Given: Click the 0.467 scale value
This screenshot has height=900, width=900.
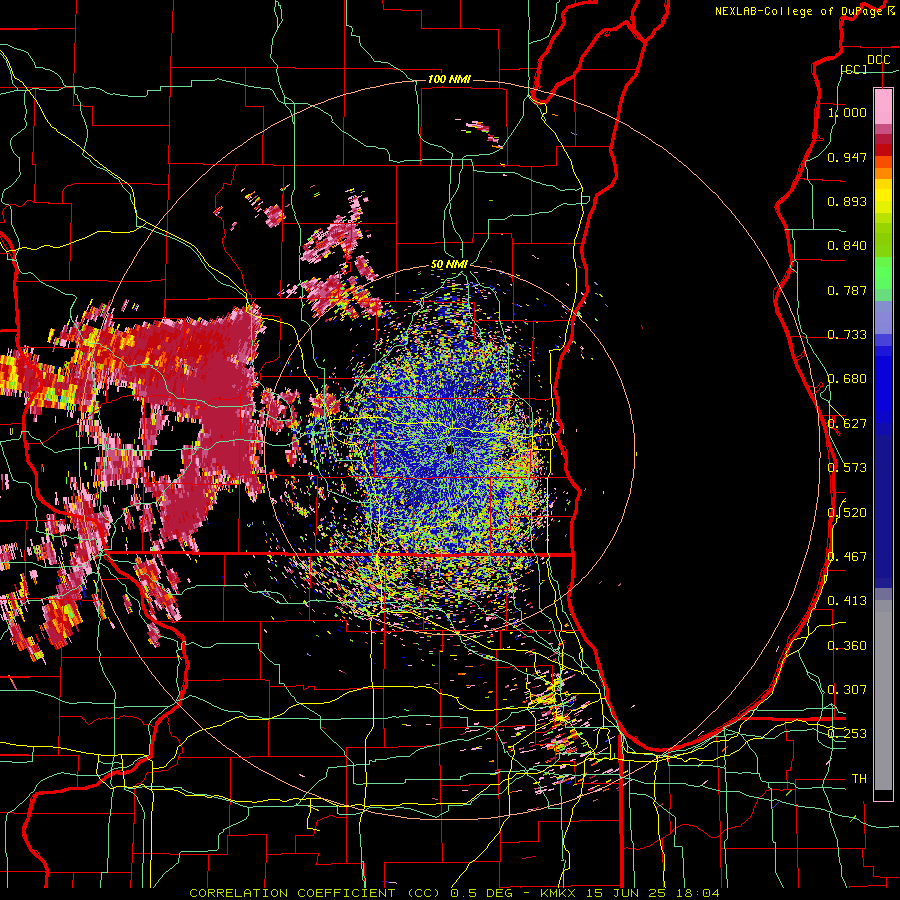Looking at the screenshot, I should pos(847,557).
